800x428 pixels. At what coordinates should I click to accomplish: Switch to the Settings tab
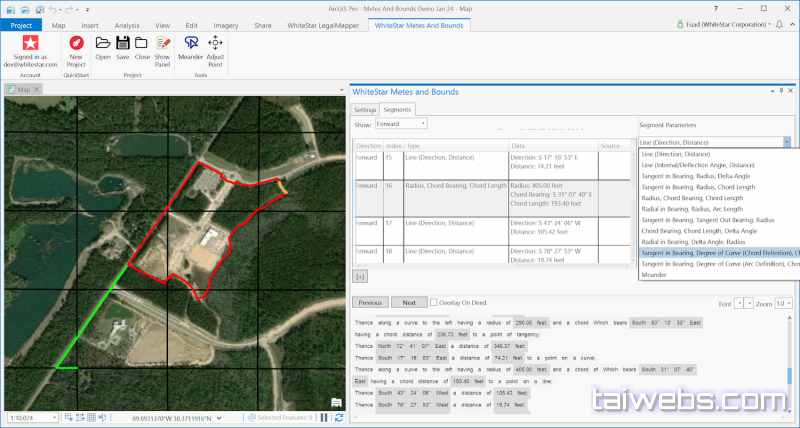[x=364, y=109]
